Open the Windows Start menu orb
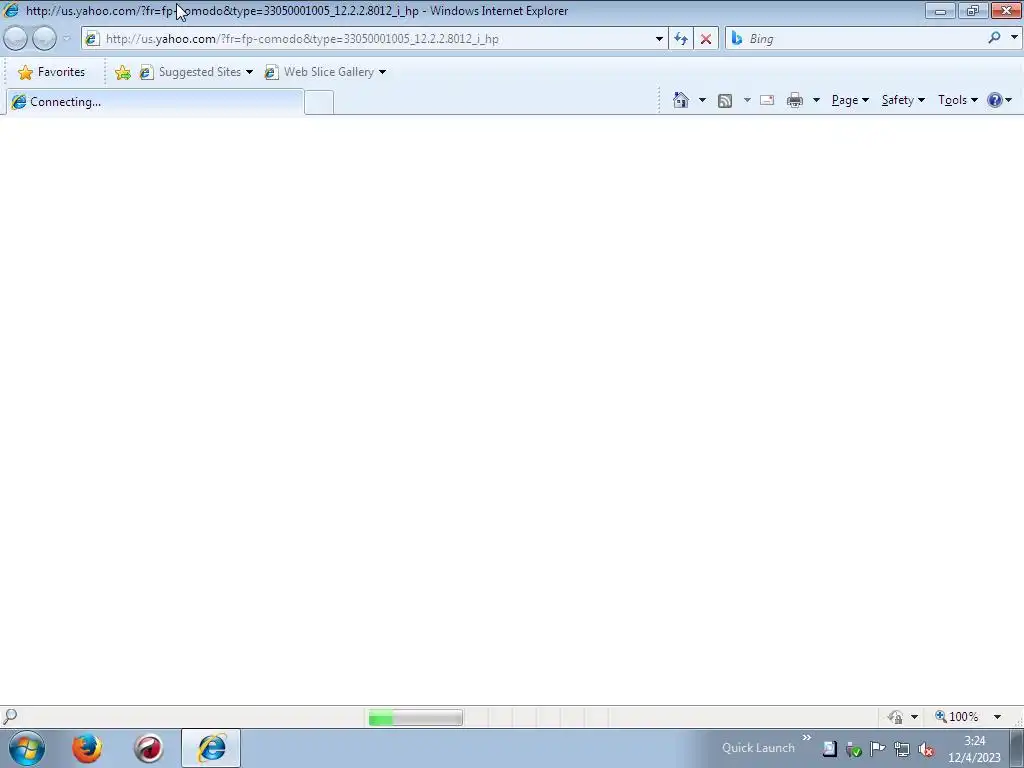Viewport: 1024px width, 768px height. [27, 748]
